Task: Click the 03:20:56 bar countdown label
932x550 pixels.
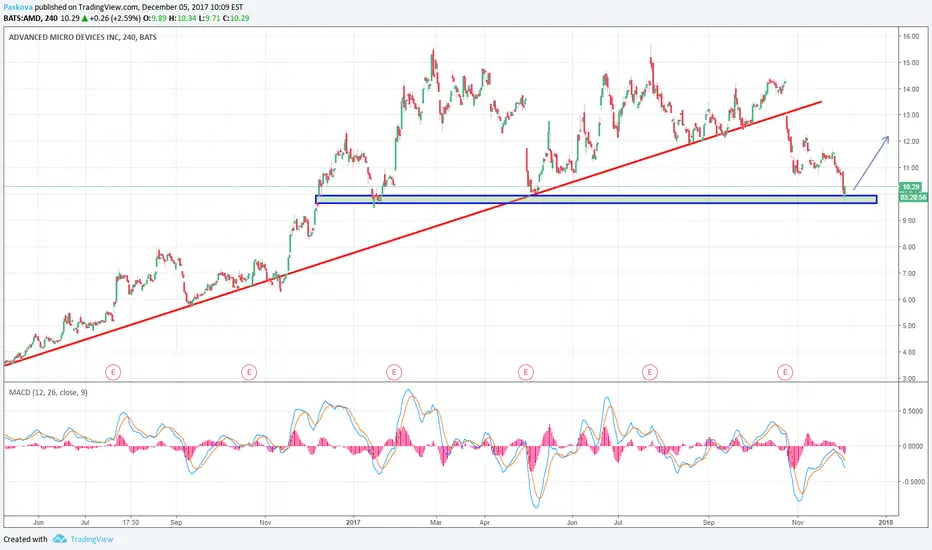Action: click(914, 197)
